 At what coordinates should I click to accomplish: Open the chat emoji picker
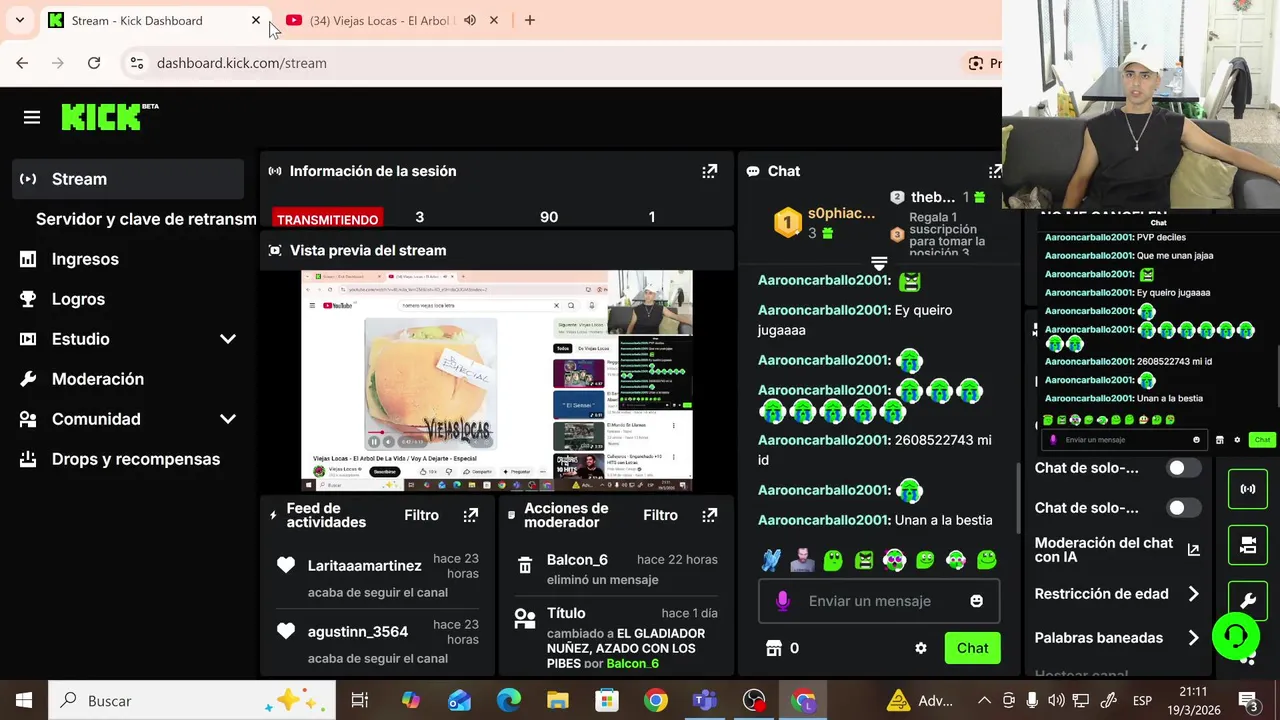pos(976,601)
